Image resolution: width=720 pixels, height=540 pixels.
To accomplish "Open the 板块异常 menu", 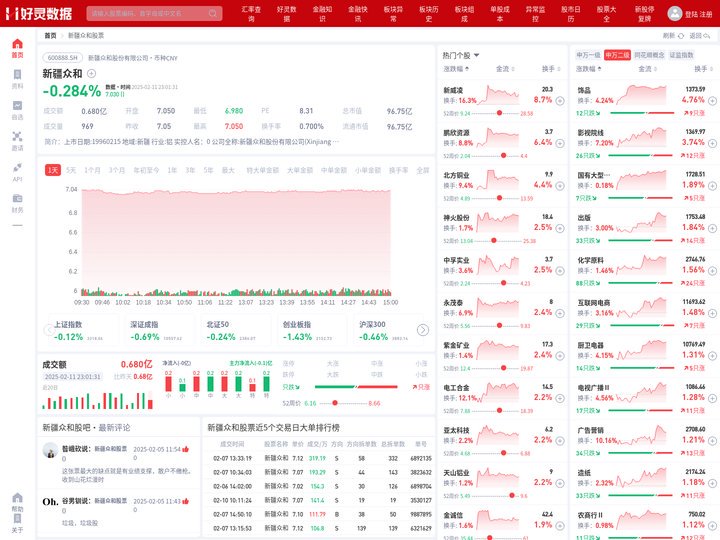I will 394,14.
